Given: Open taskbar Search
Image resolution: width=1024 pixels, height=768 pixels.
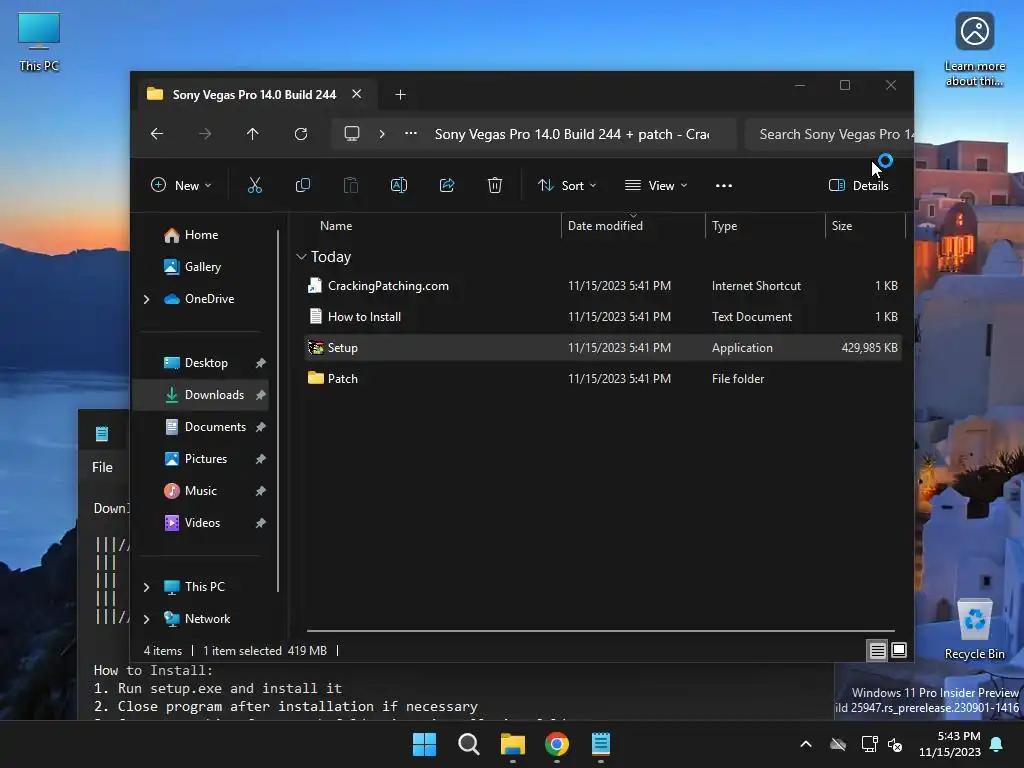Looking at the screenshot, I should point(469,744).
